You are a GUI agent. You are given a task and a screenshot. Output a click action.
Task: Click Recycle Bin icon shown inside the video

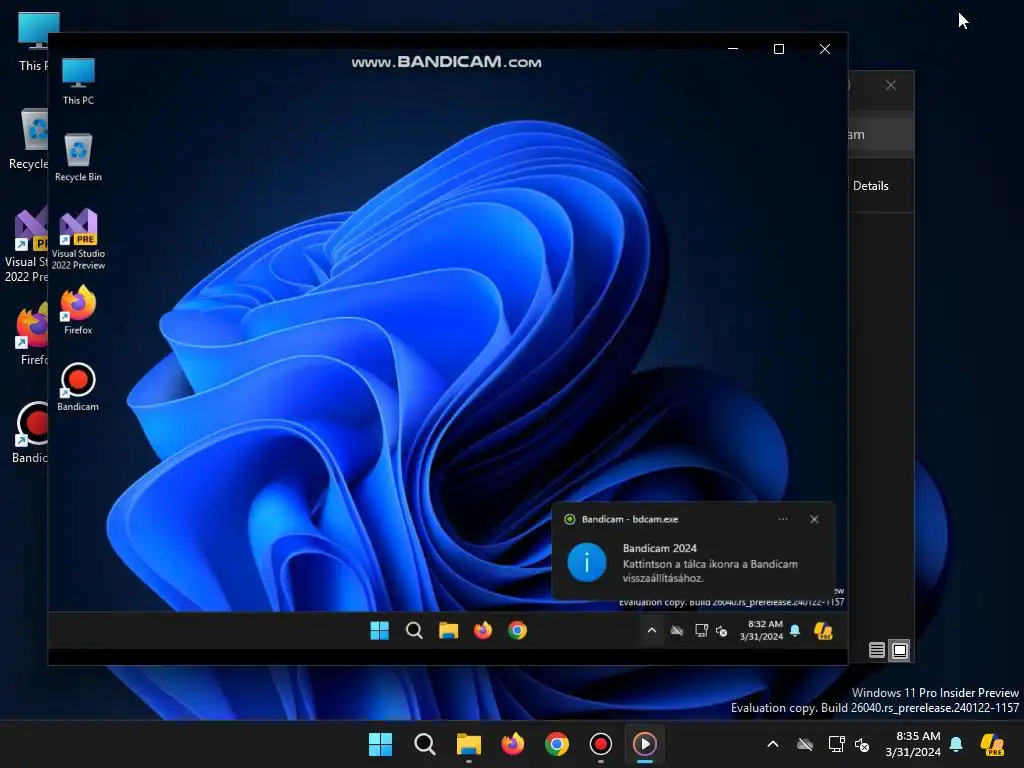tap(78, 157)
